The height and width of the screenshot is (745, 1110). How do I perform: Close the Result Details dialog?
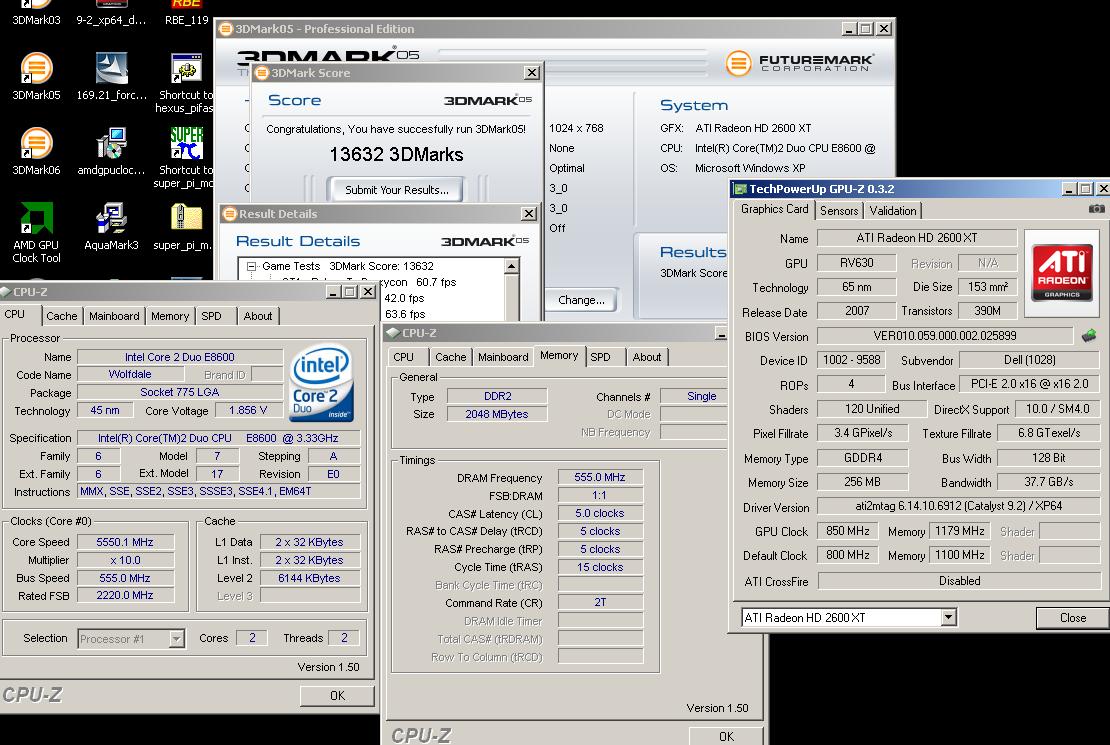(528, 214)
